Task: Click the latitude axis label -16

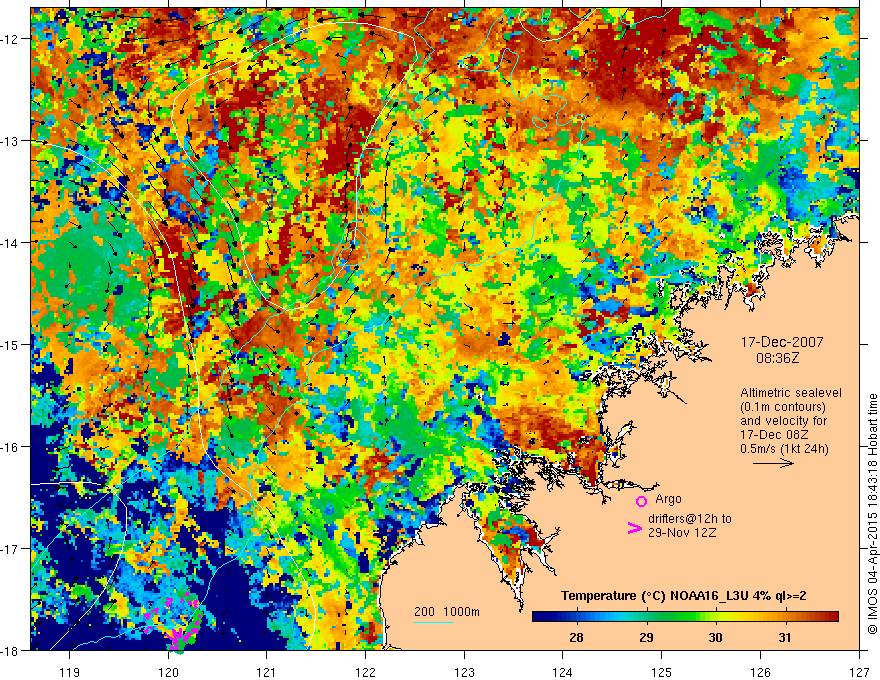Action: [x=11, y=447]
